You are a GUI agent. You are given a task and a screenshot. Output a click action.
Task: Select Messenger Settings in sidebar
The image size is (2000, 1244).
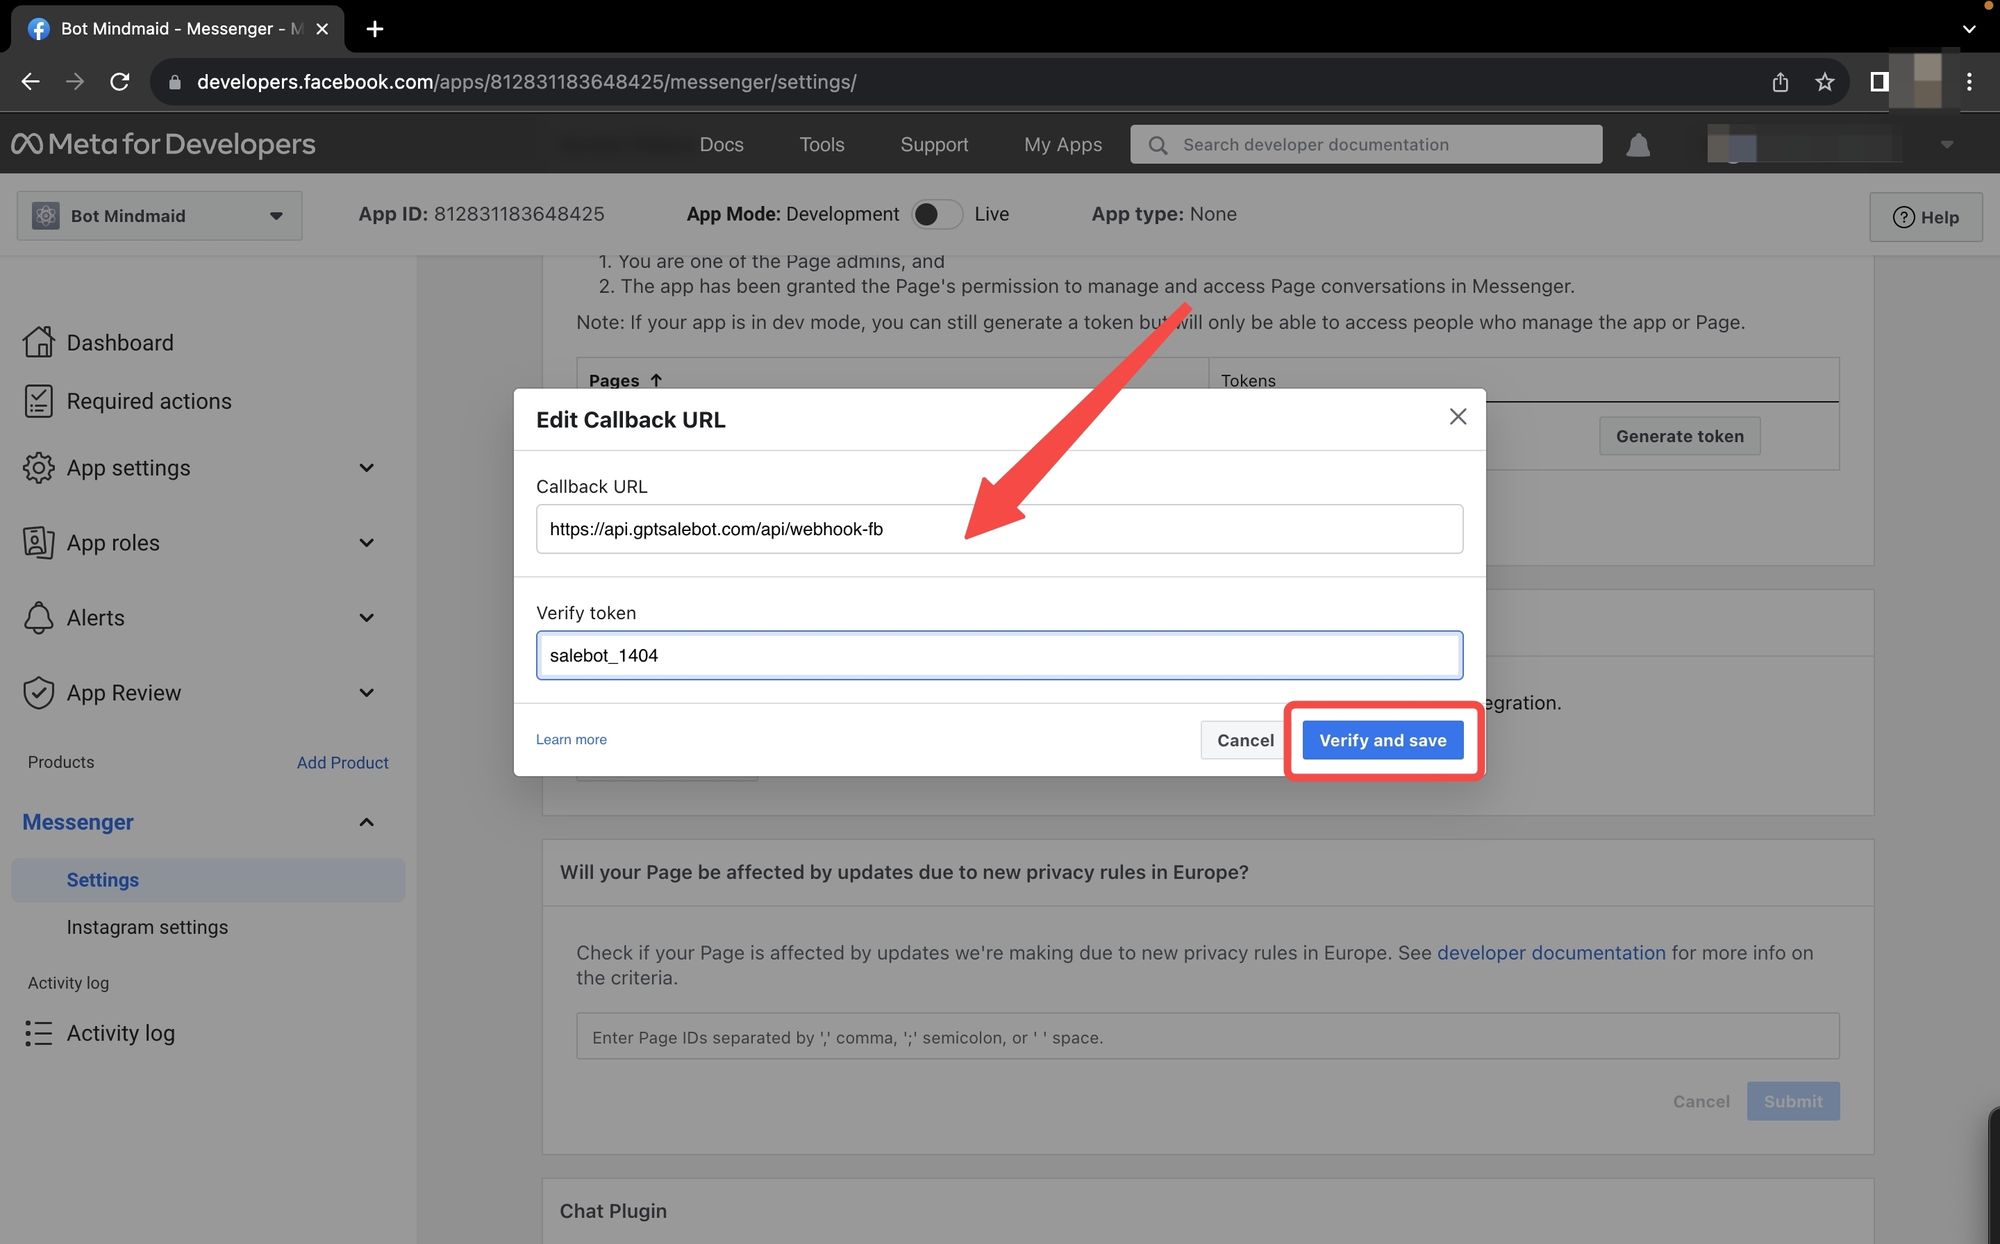click(x=208, y=880)
